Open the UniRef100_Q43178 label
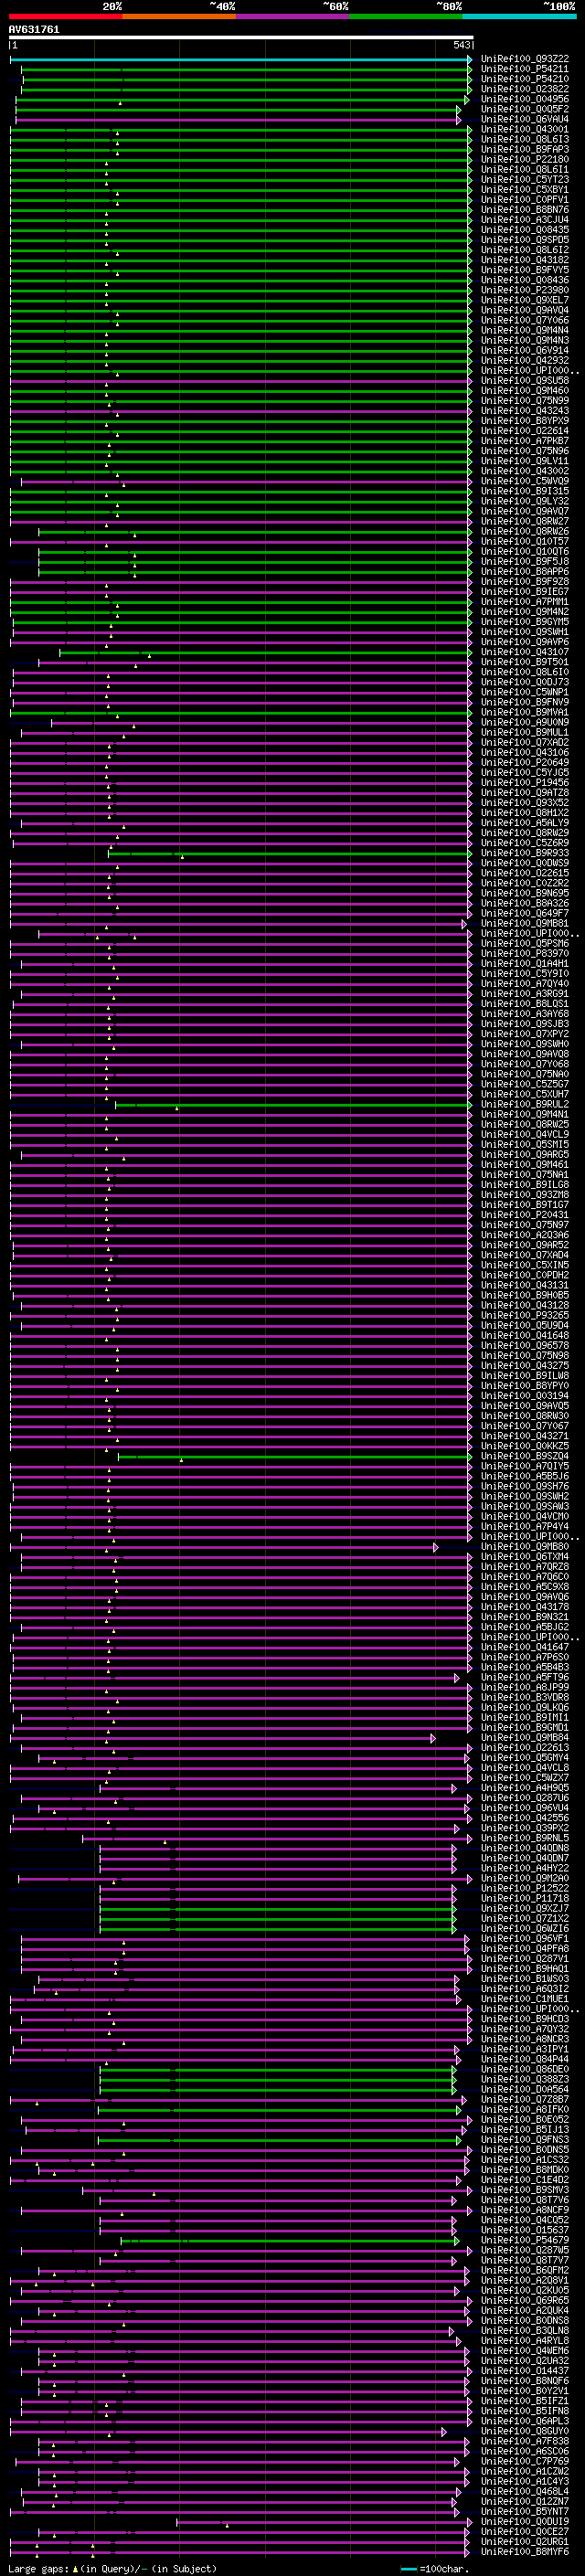The image size is (585, 2576). 525,1607
